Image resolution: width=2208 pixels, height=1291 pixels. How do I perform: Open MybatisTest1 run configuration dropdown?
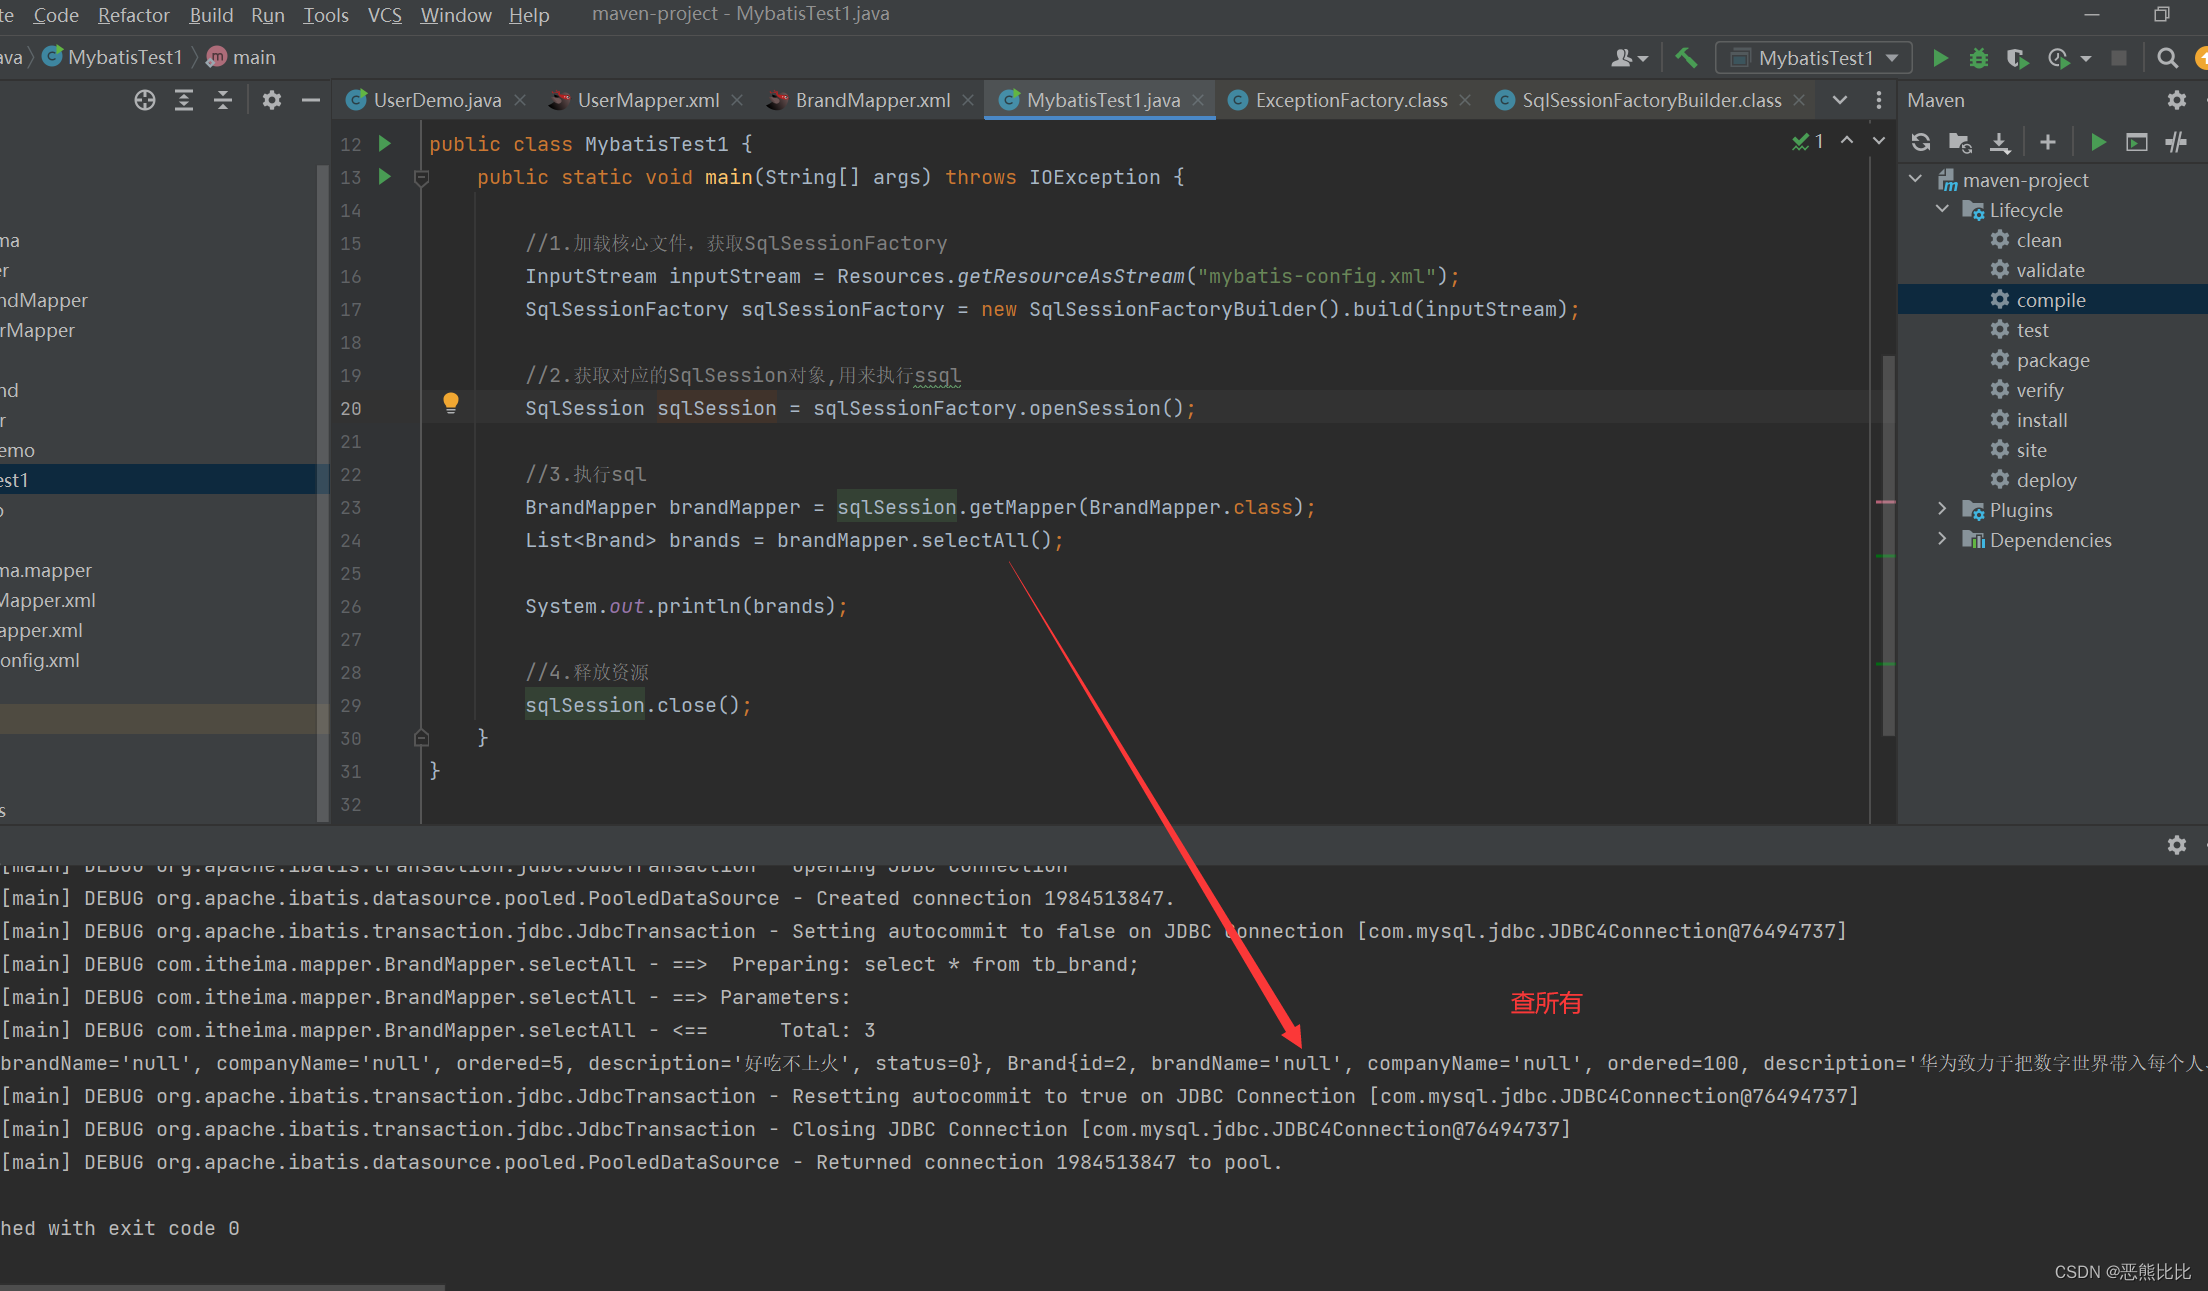[1814, 58]
